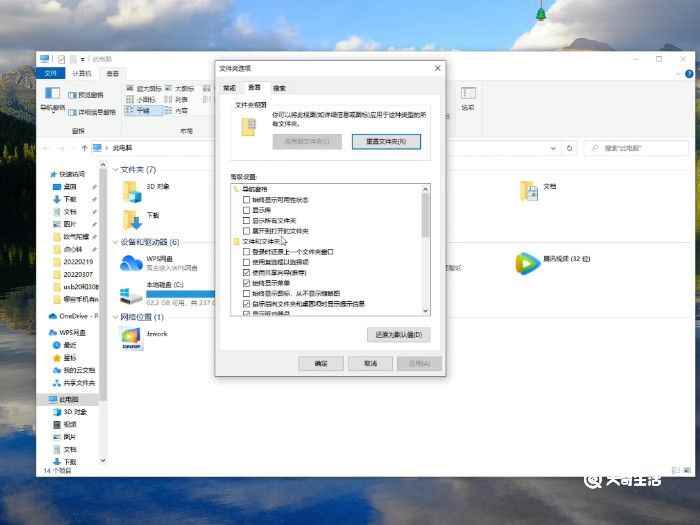Uncheck 使用共享向导(推荐) checkbox
The image size is (700, 525).
[x=246, y=272]
